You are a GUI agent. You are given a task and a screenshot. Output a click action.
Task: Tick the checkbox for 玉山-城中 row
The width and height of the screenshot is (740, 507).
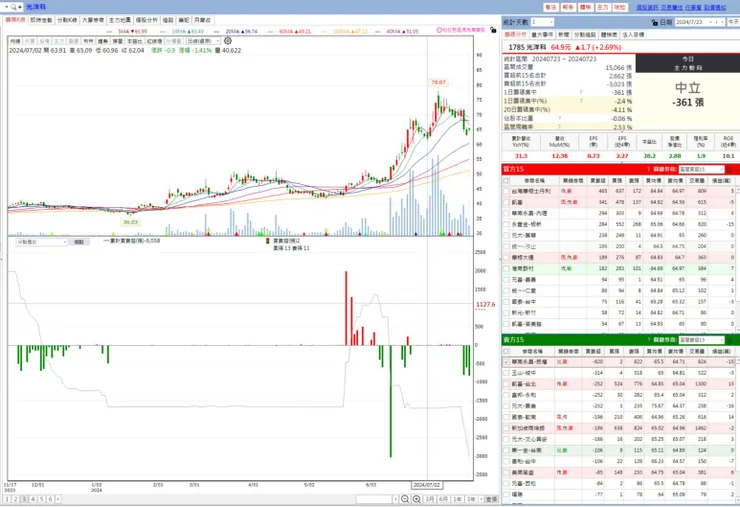[x=506, y=373]
